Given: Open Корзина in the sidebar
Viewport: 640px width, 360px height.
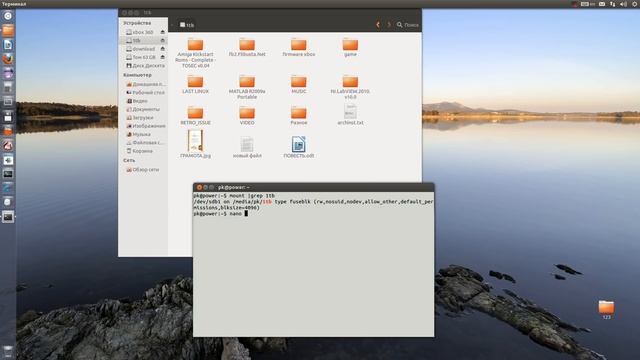Looking at the screenshot, I should click(x=140, y=151).
